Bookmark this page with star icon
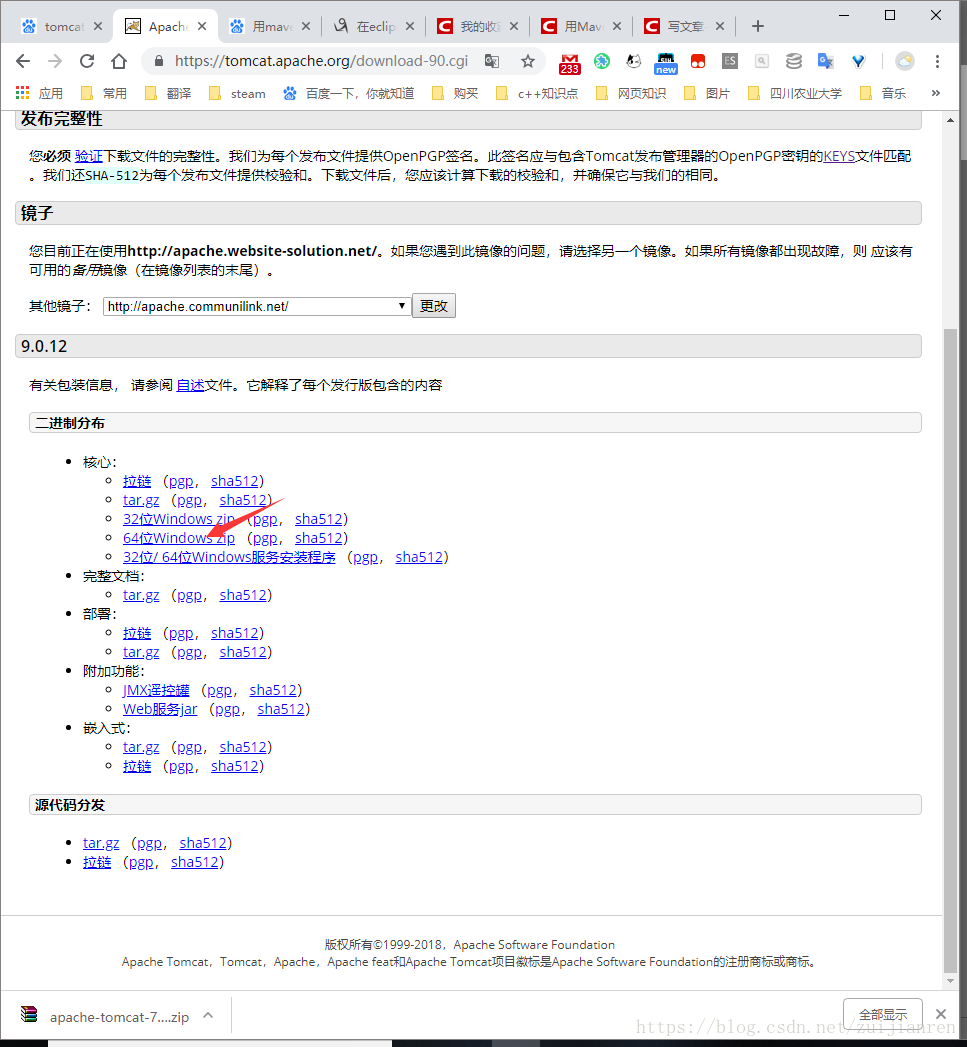The height and width of the screenshot is (1047, 967). (x=528, y=61)
